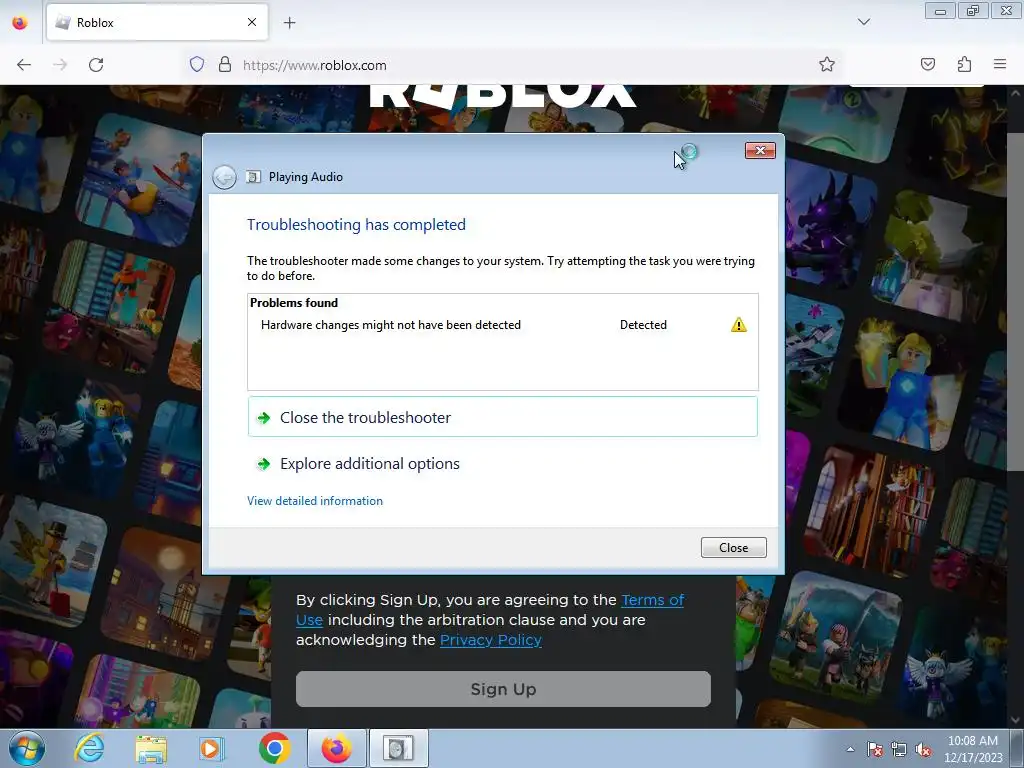Click the yellow warning icon in Problems found
Screen dimensions: 1024x768
(x=739, y=325)
